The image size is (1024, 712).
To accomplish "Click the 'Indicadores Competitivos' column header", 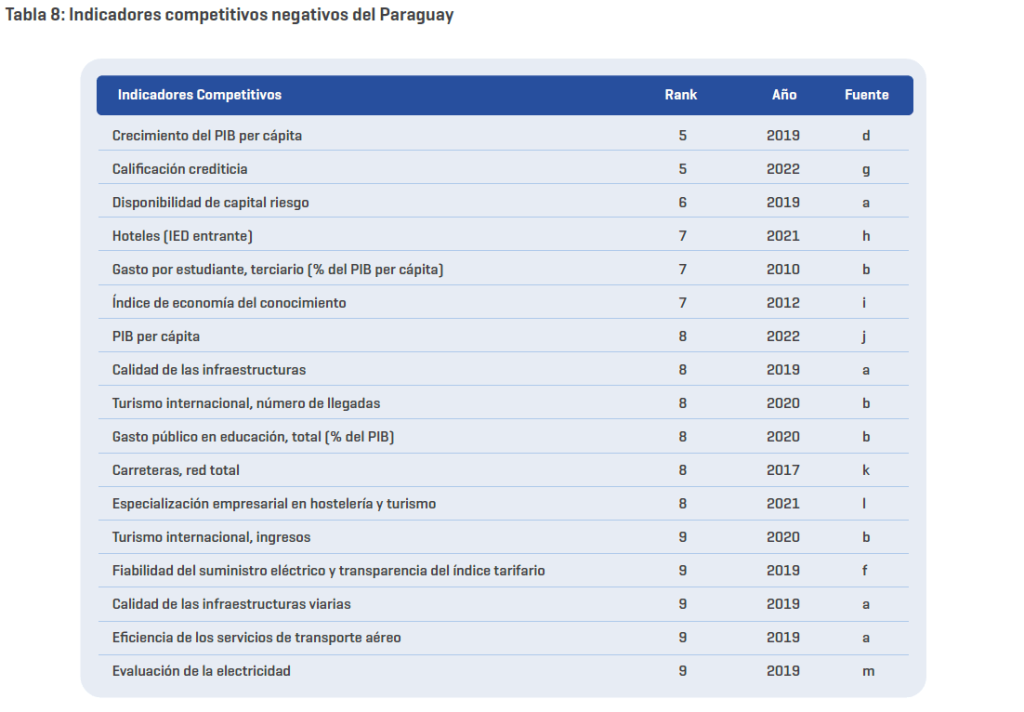I will tap(199, 95).
